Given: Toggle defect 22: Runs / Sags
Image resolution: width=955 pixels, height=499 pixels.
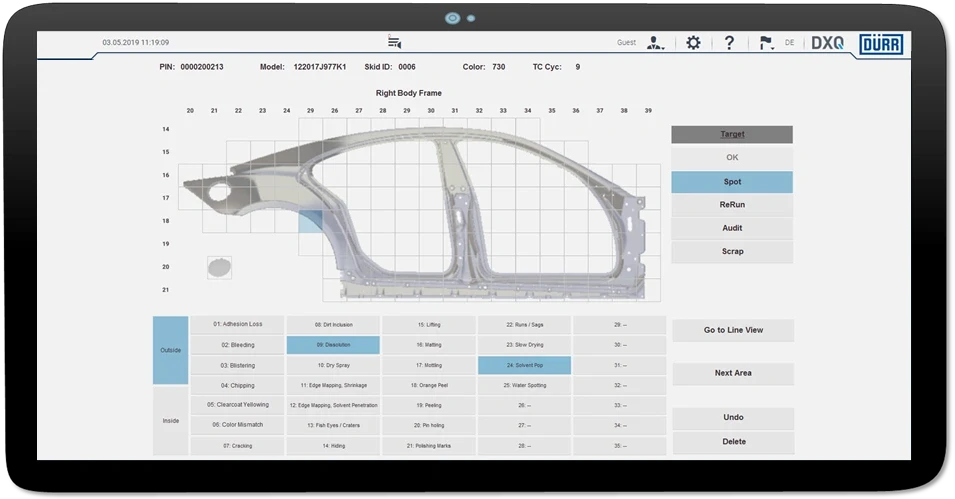Looking at the screenshot, I should tap(524, 325).
